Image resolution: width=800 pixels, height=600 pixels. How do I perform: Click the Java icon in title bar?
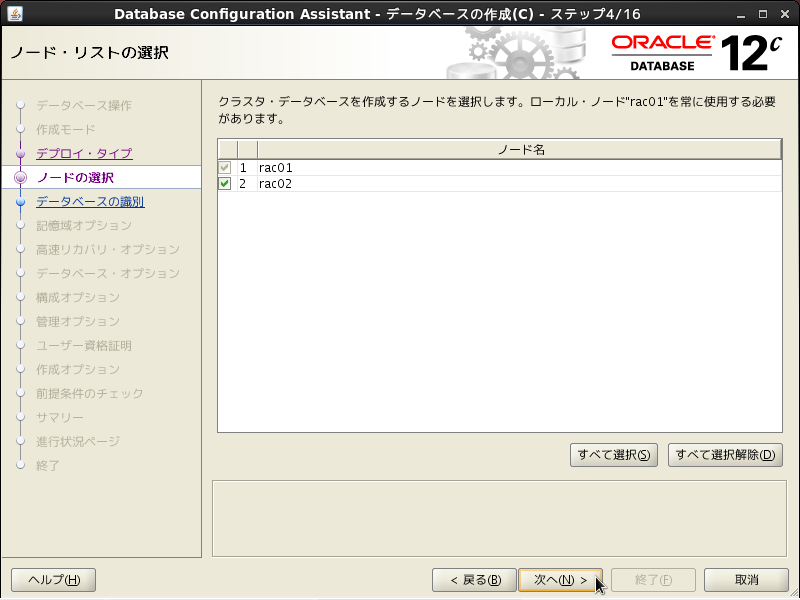pyautogui.click(x=14, y=13)
